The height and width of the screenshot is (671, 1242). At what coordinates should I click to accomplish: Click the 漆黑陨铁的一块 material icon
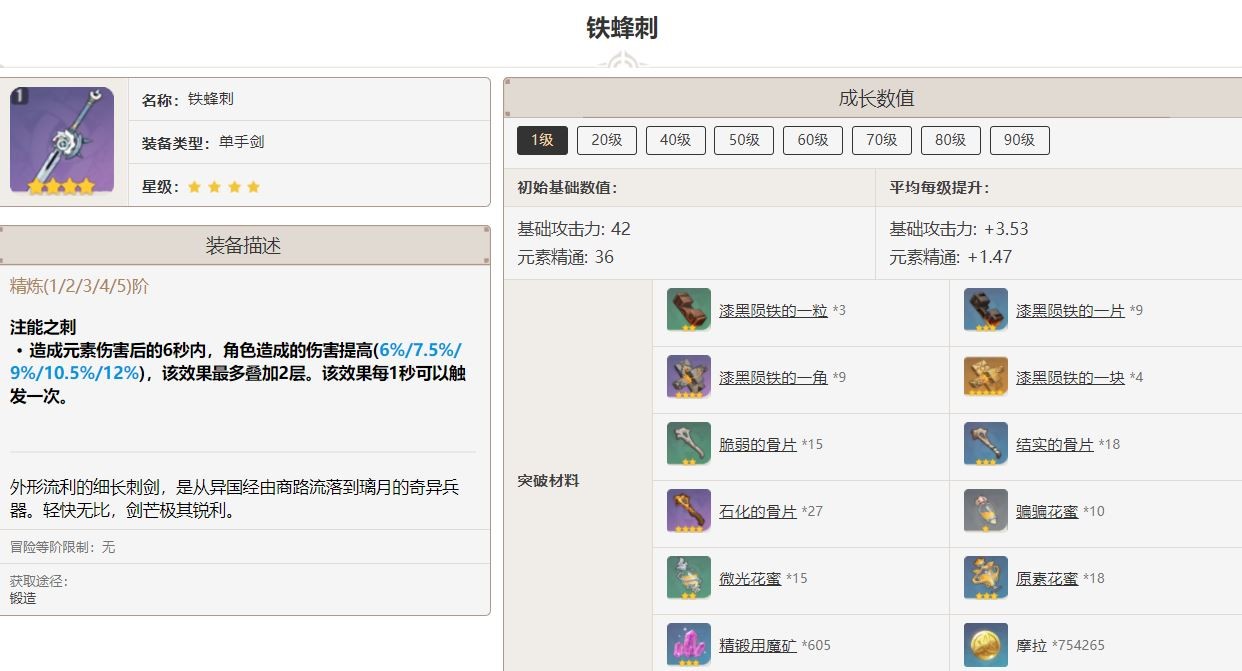pyautogui.click(x=986, y=377)
